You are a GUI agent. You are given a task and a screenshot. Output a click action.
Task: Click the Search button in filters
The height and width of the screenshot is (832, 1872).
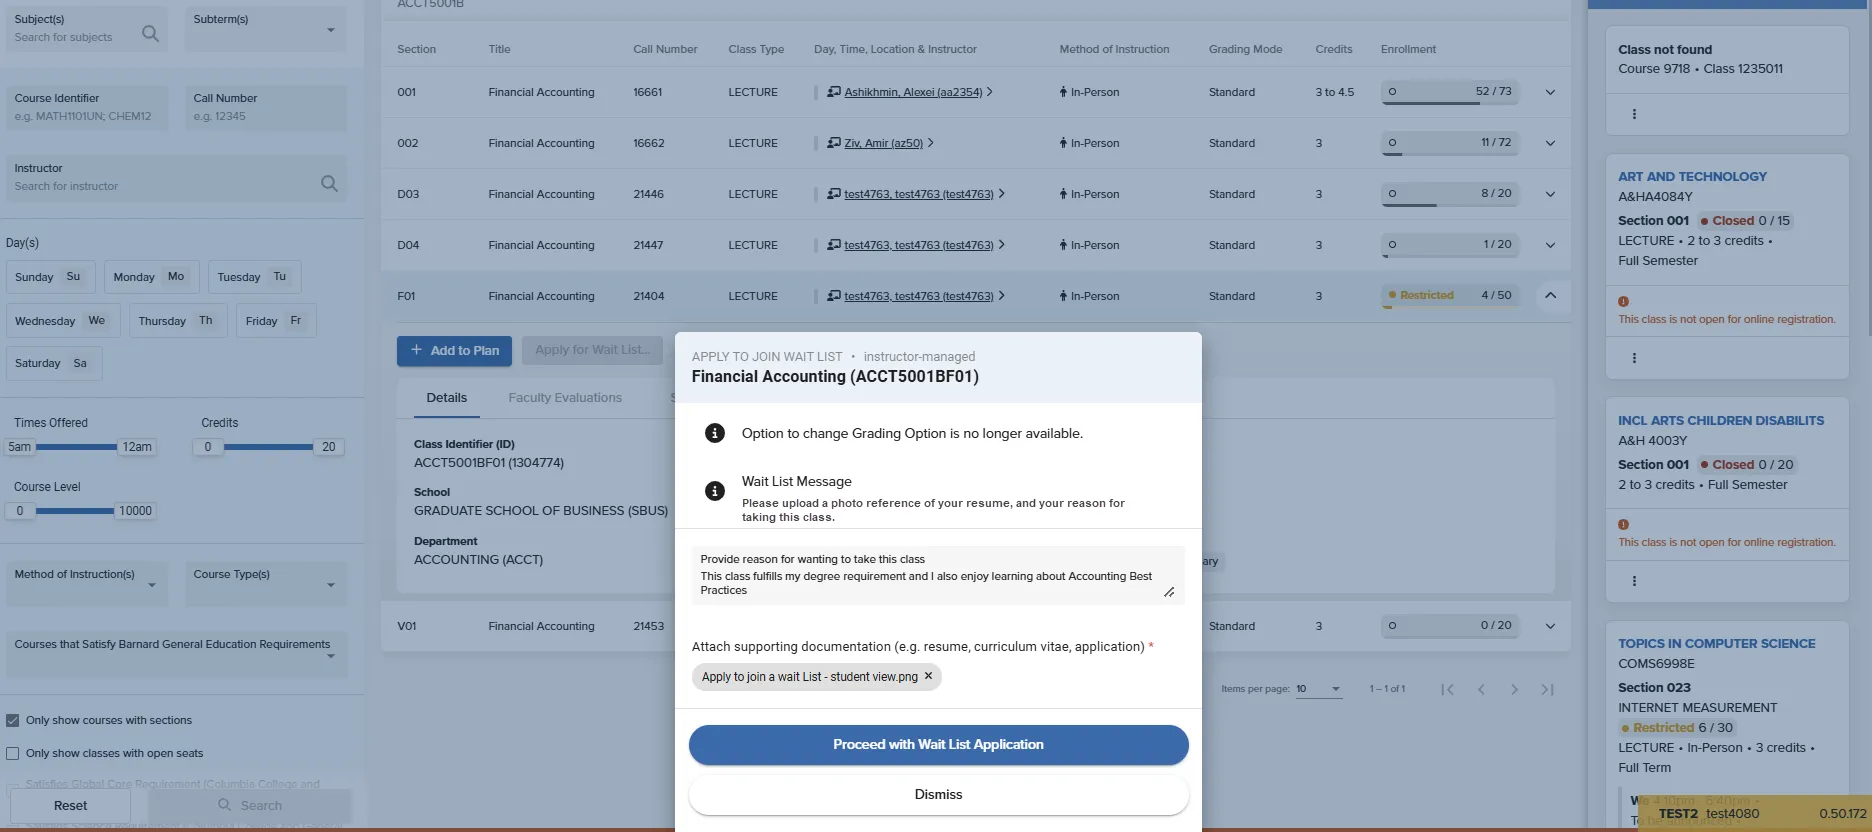[250, 806]
